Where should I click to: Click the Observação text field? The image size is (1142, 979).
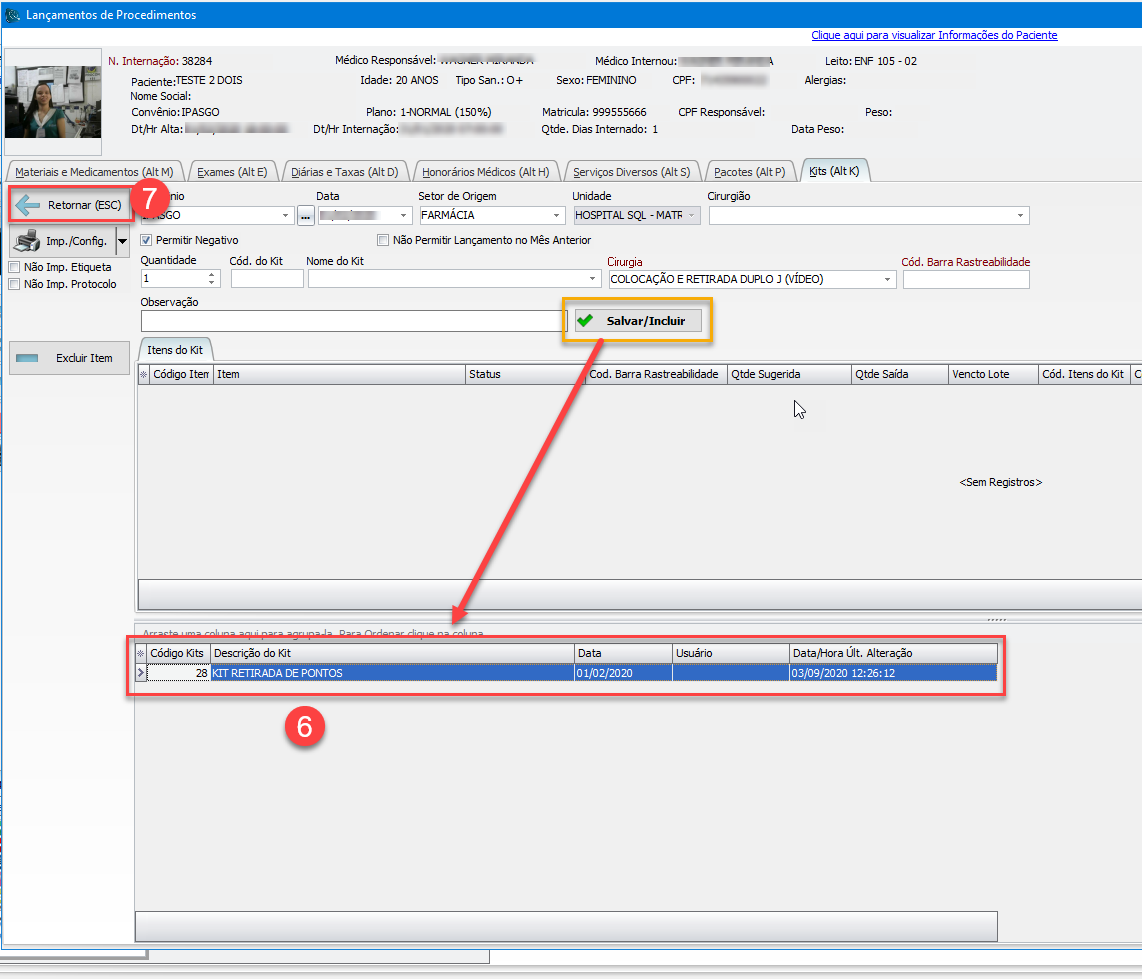tap(353, 321)
